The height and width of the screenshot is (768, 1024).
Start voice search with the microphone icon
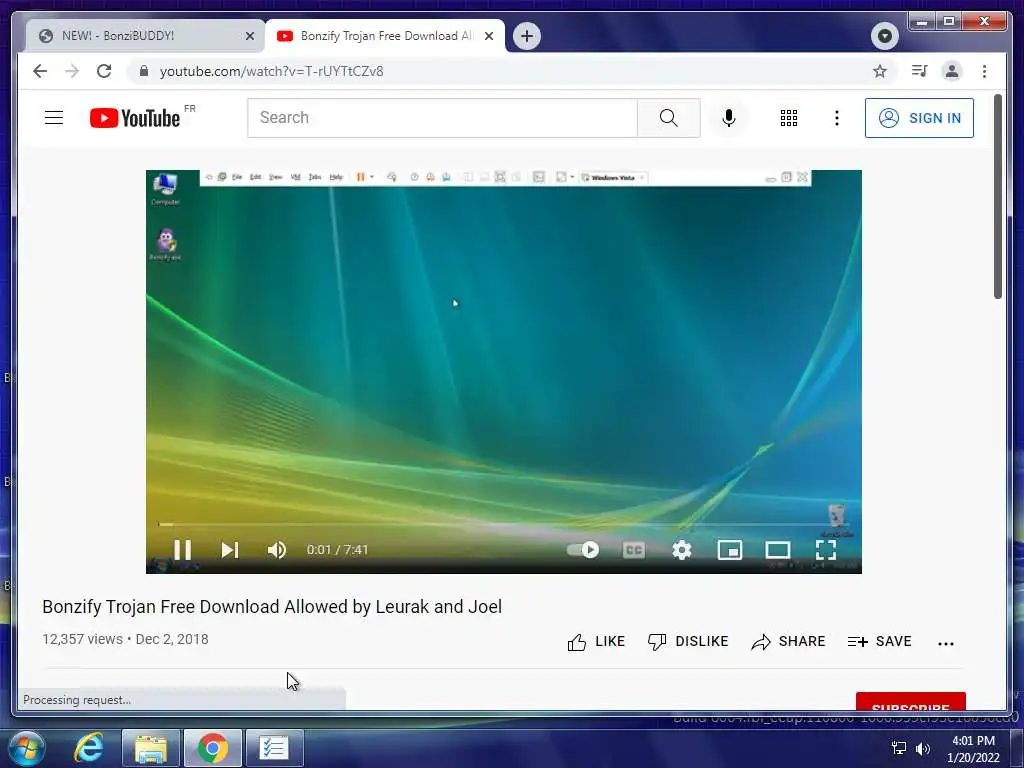click(x=729, y=118)
